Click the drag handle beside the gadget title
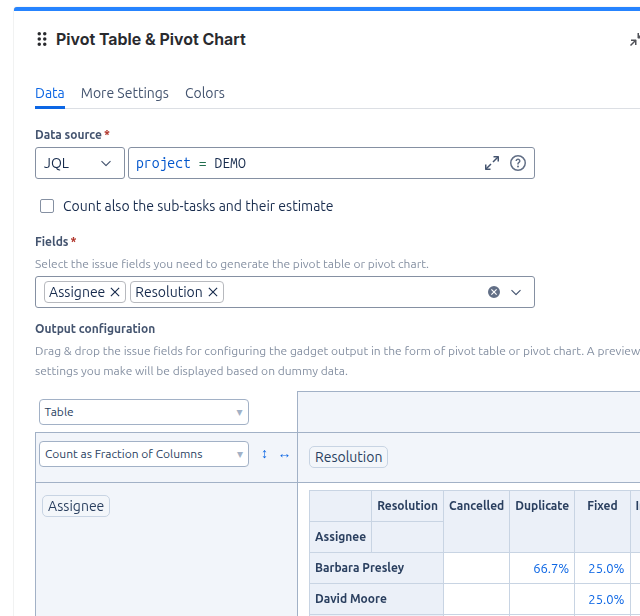Viewport: 640px width, 616px height. (x=42, y=40)
